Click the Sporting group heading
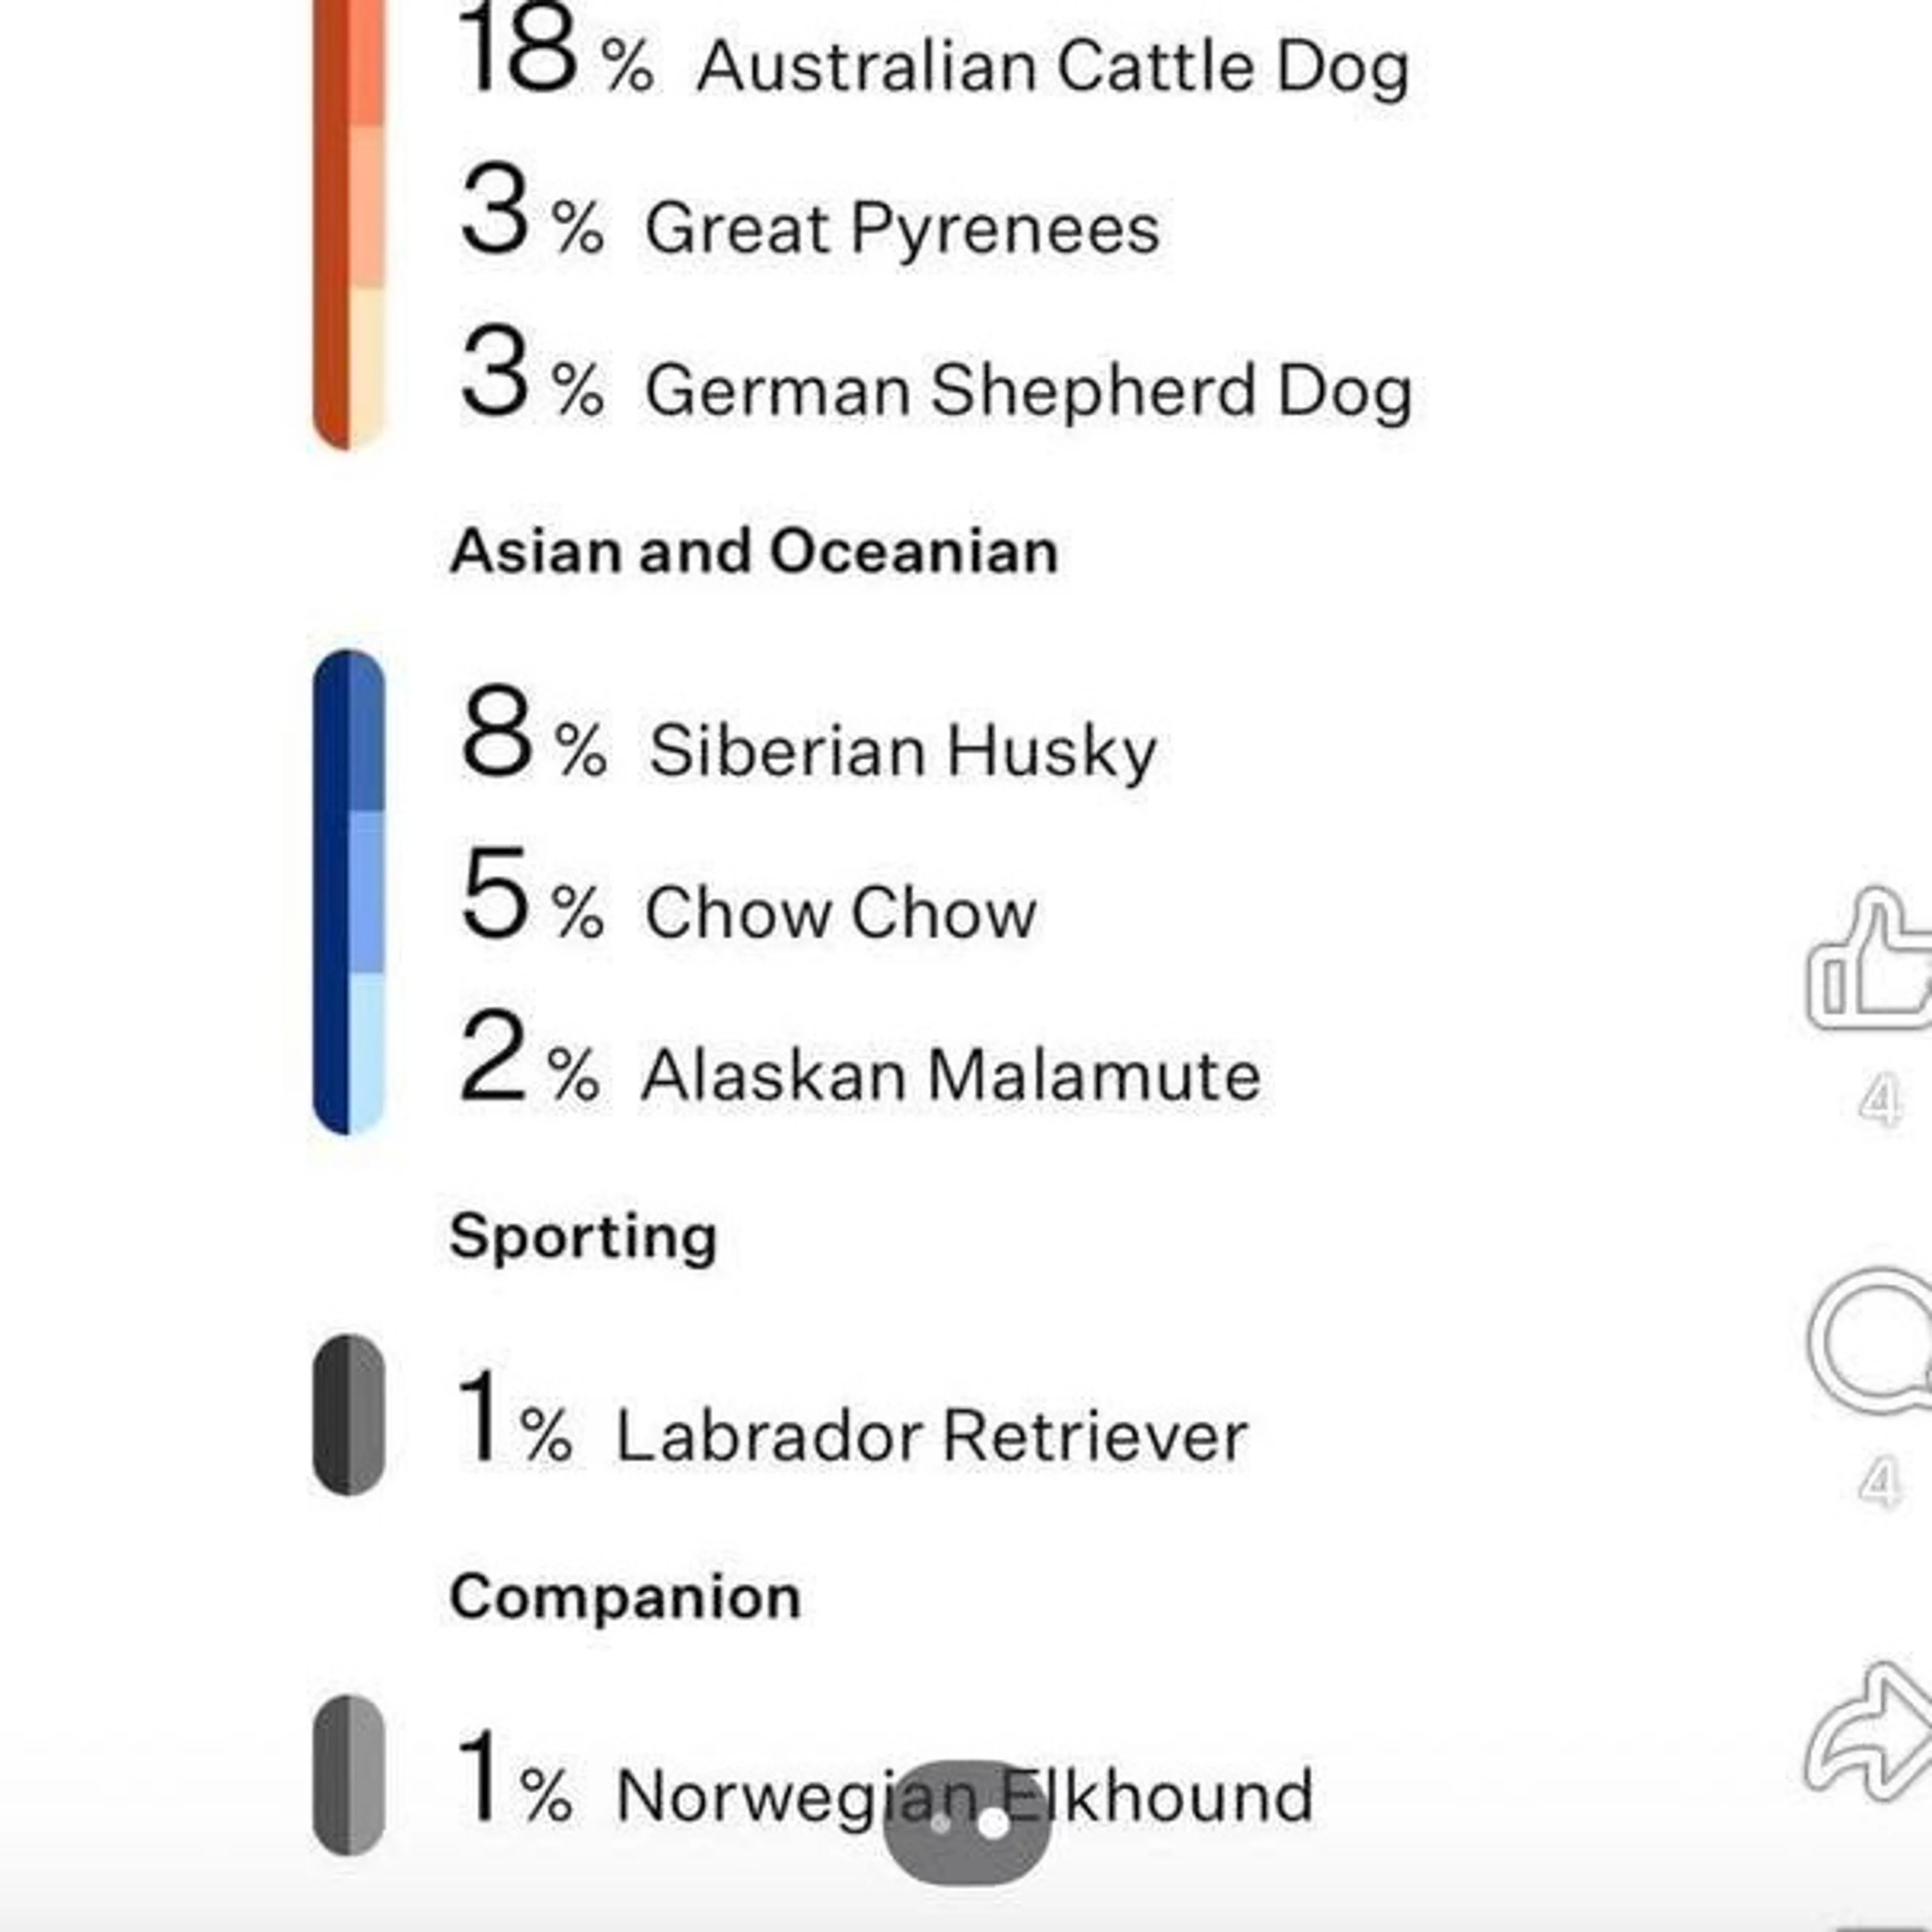1932x1932 pixels. coord(583,1236)
